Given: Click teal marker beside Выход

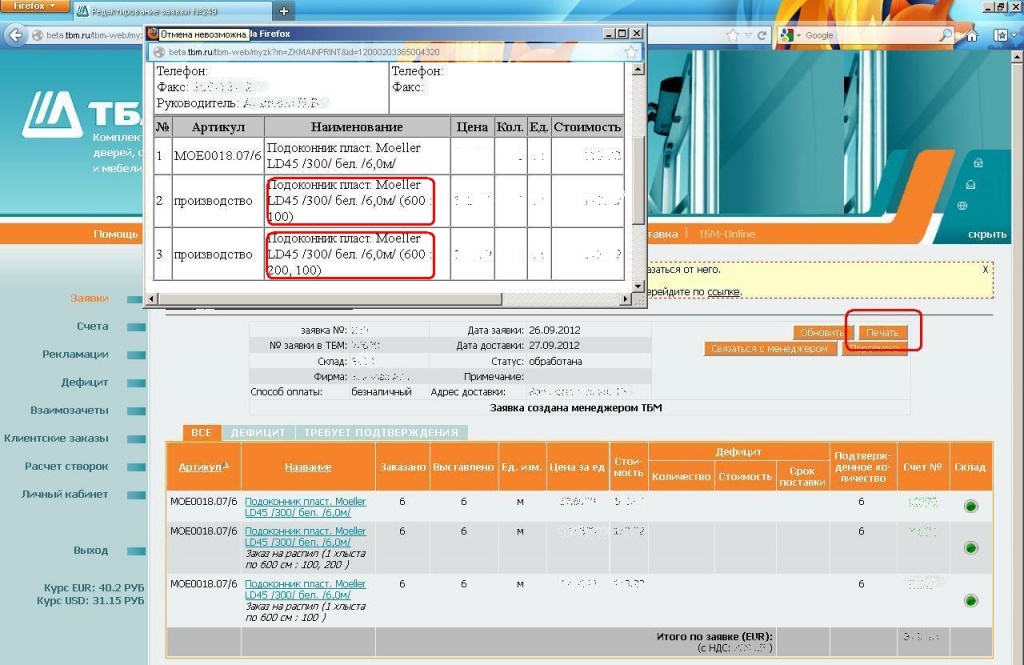Looking at the screenshot, I should (136, 552).
